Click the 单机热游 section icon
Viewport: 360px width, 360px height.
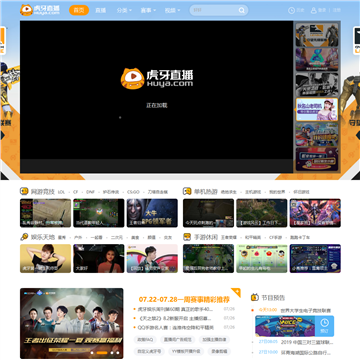coord(187,191)
